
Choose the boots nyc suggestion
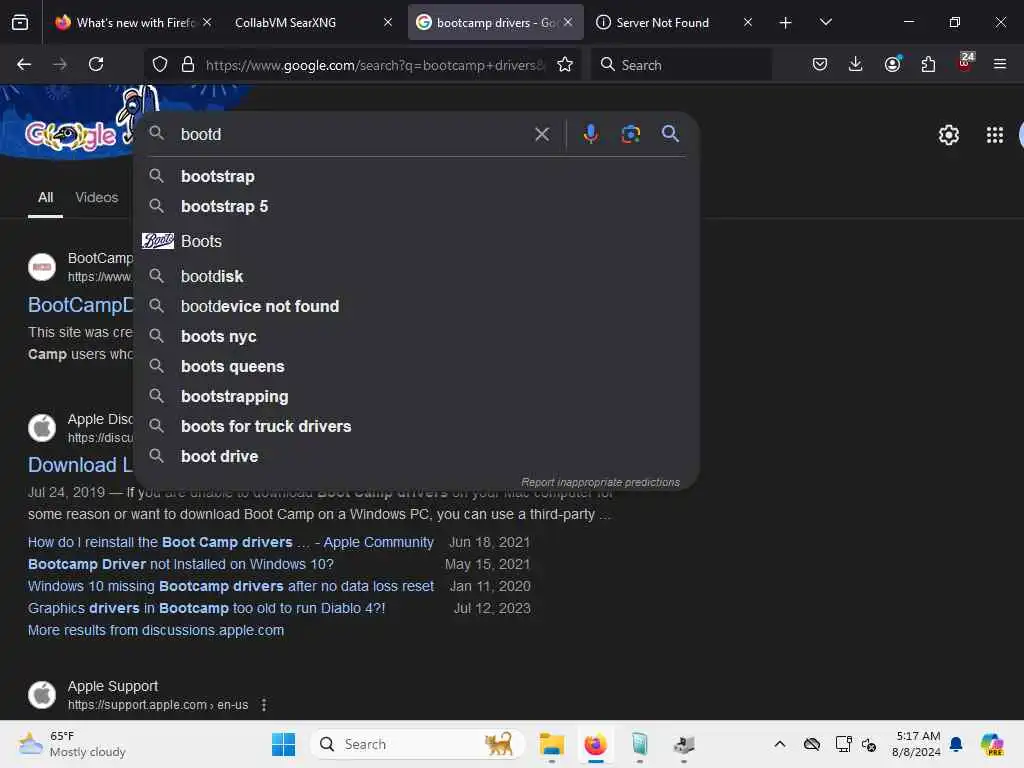[417, 336]
